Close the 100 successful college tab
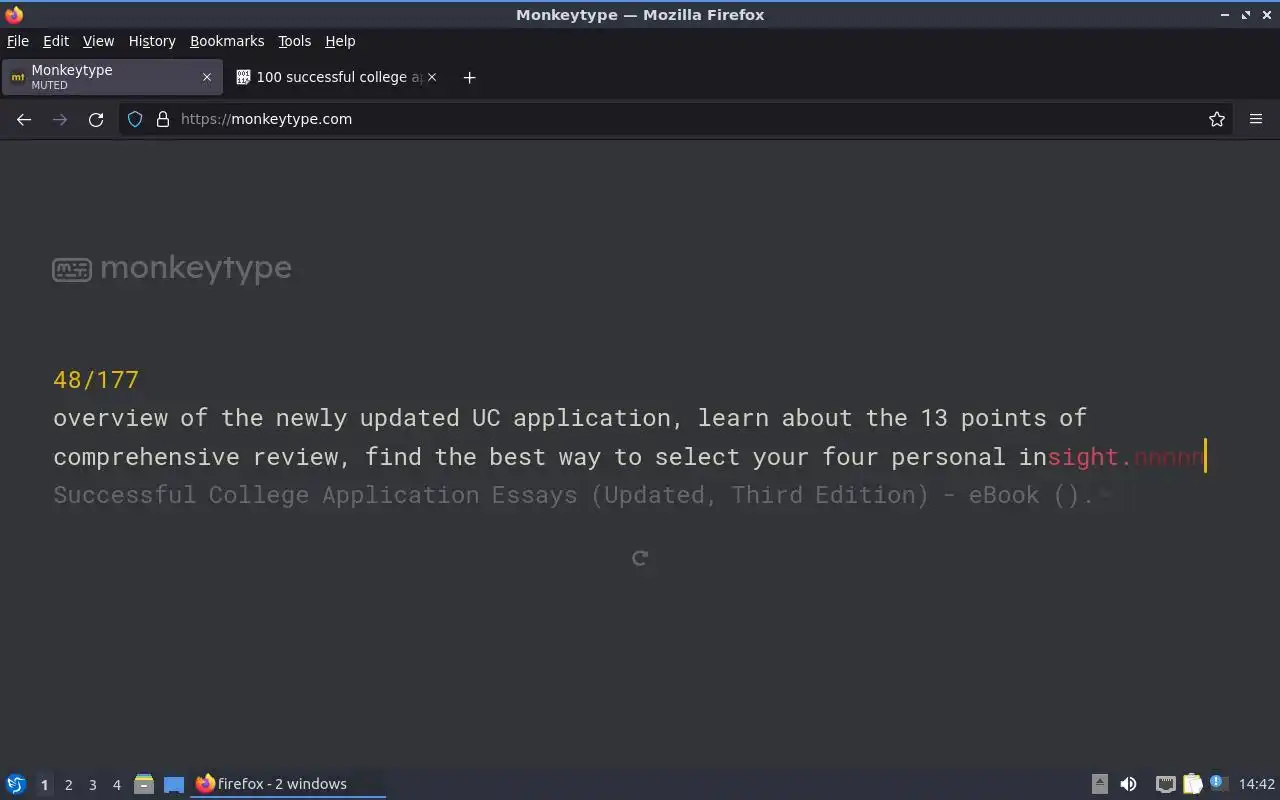The width and height of the screenshot is (1280, 800). point(432,77)
